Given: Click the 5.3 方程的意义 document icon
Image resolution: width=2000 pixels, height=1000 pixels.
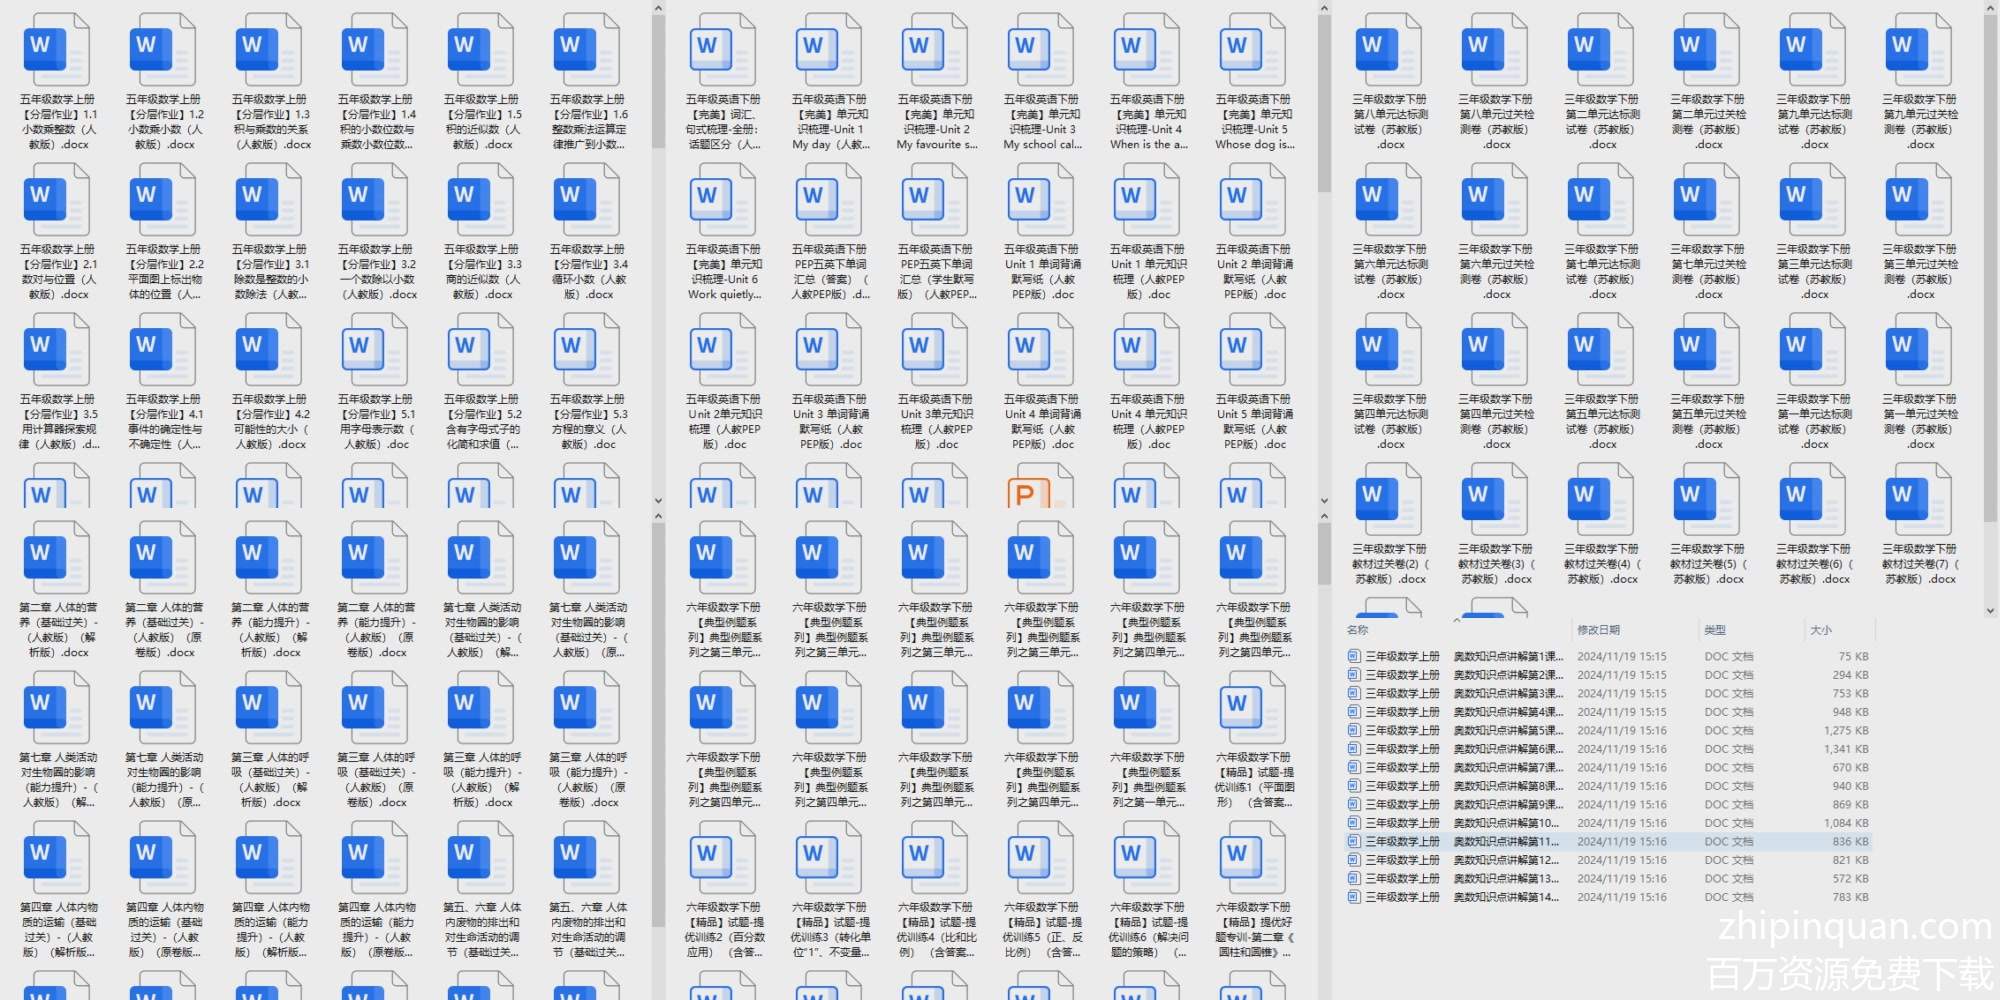Looking at the screenshot, I should click(587, 349).
